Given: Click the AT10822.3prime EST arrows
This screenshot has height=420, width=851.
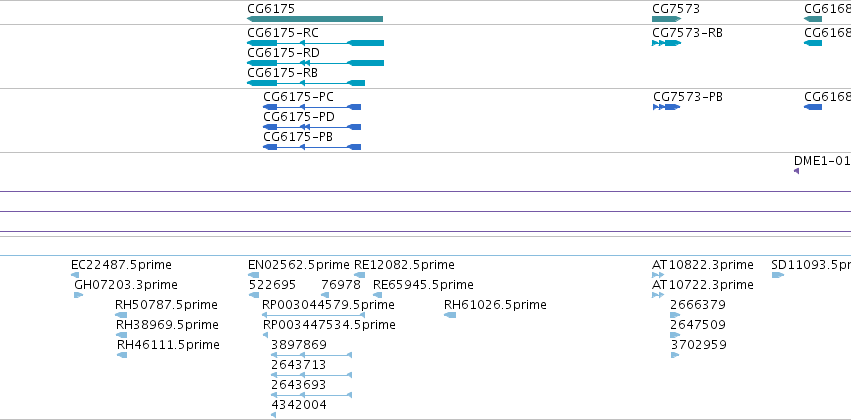Looking at the screenshot, I should [658, 275].
